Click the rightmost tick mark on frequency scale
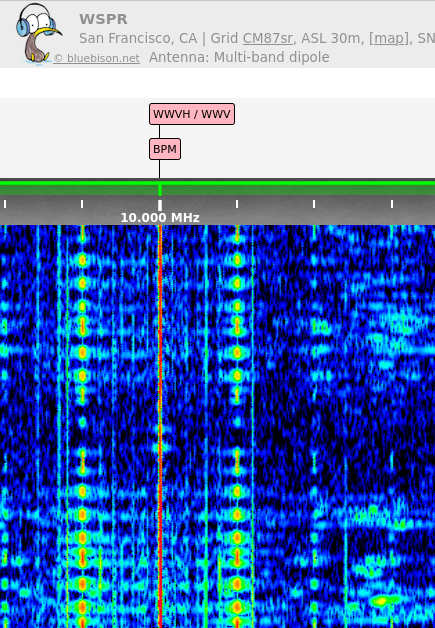 [392, 204]
